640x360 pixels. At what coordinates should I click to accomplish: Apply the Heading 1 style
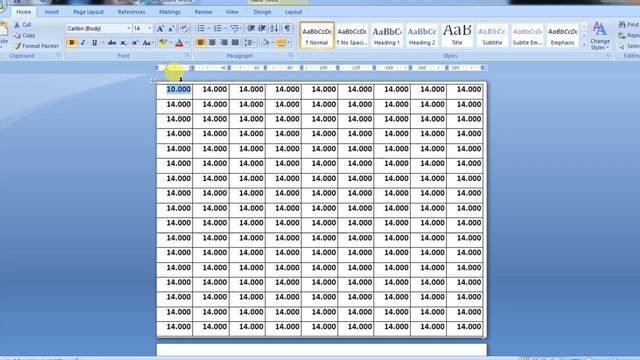(387, 36)
